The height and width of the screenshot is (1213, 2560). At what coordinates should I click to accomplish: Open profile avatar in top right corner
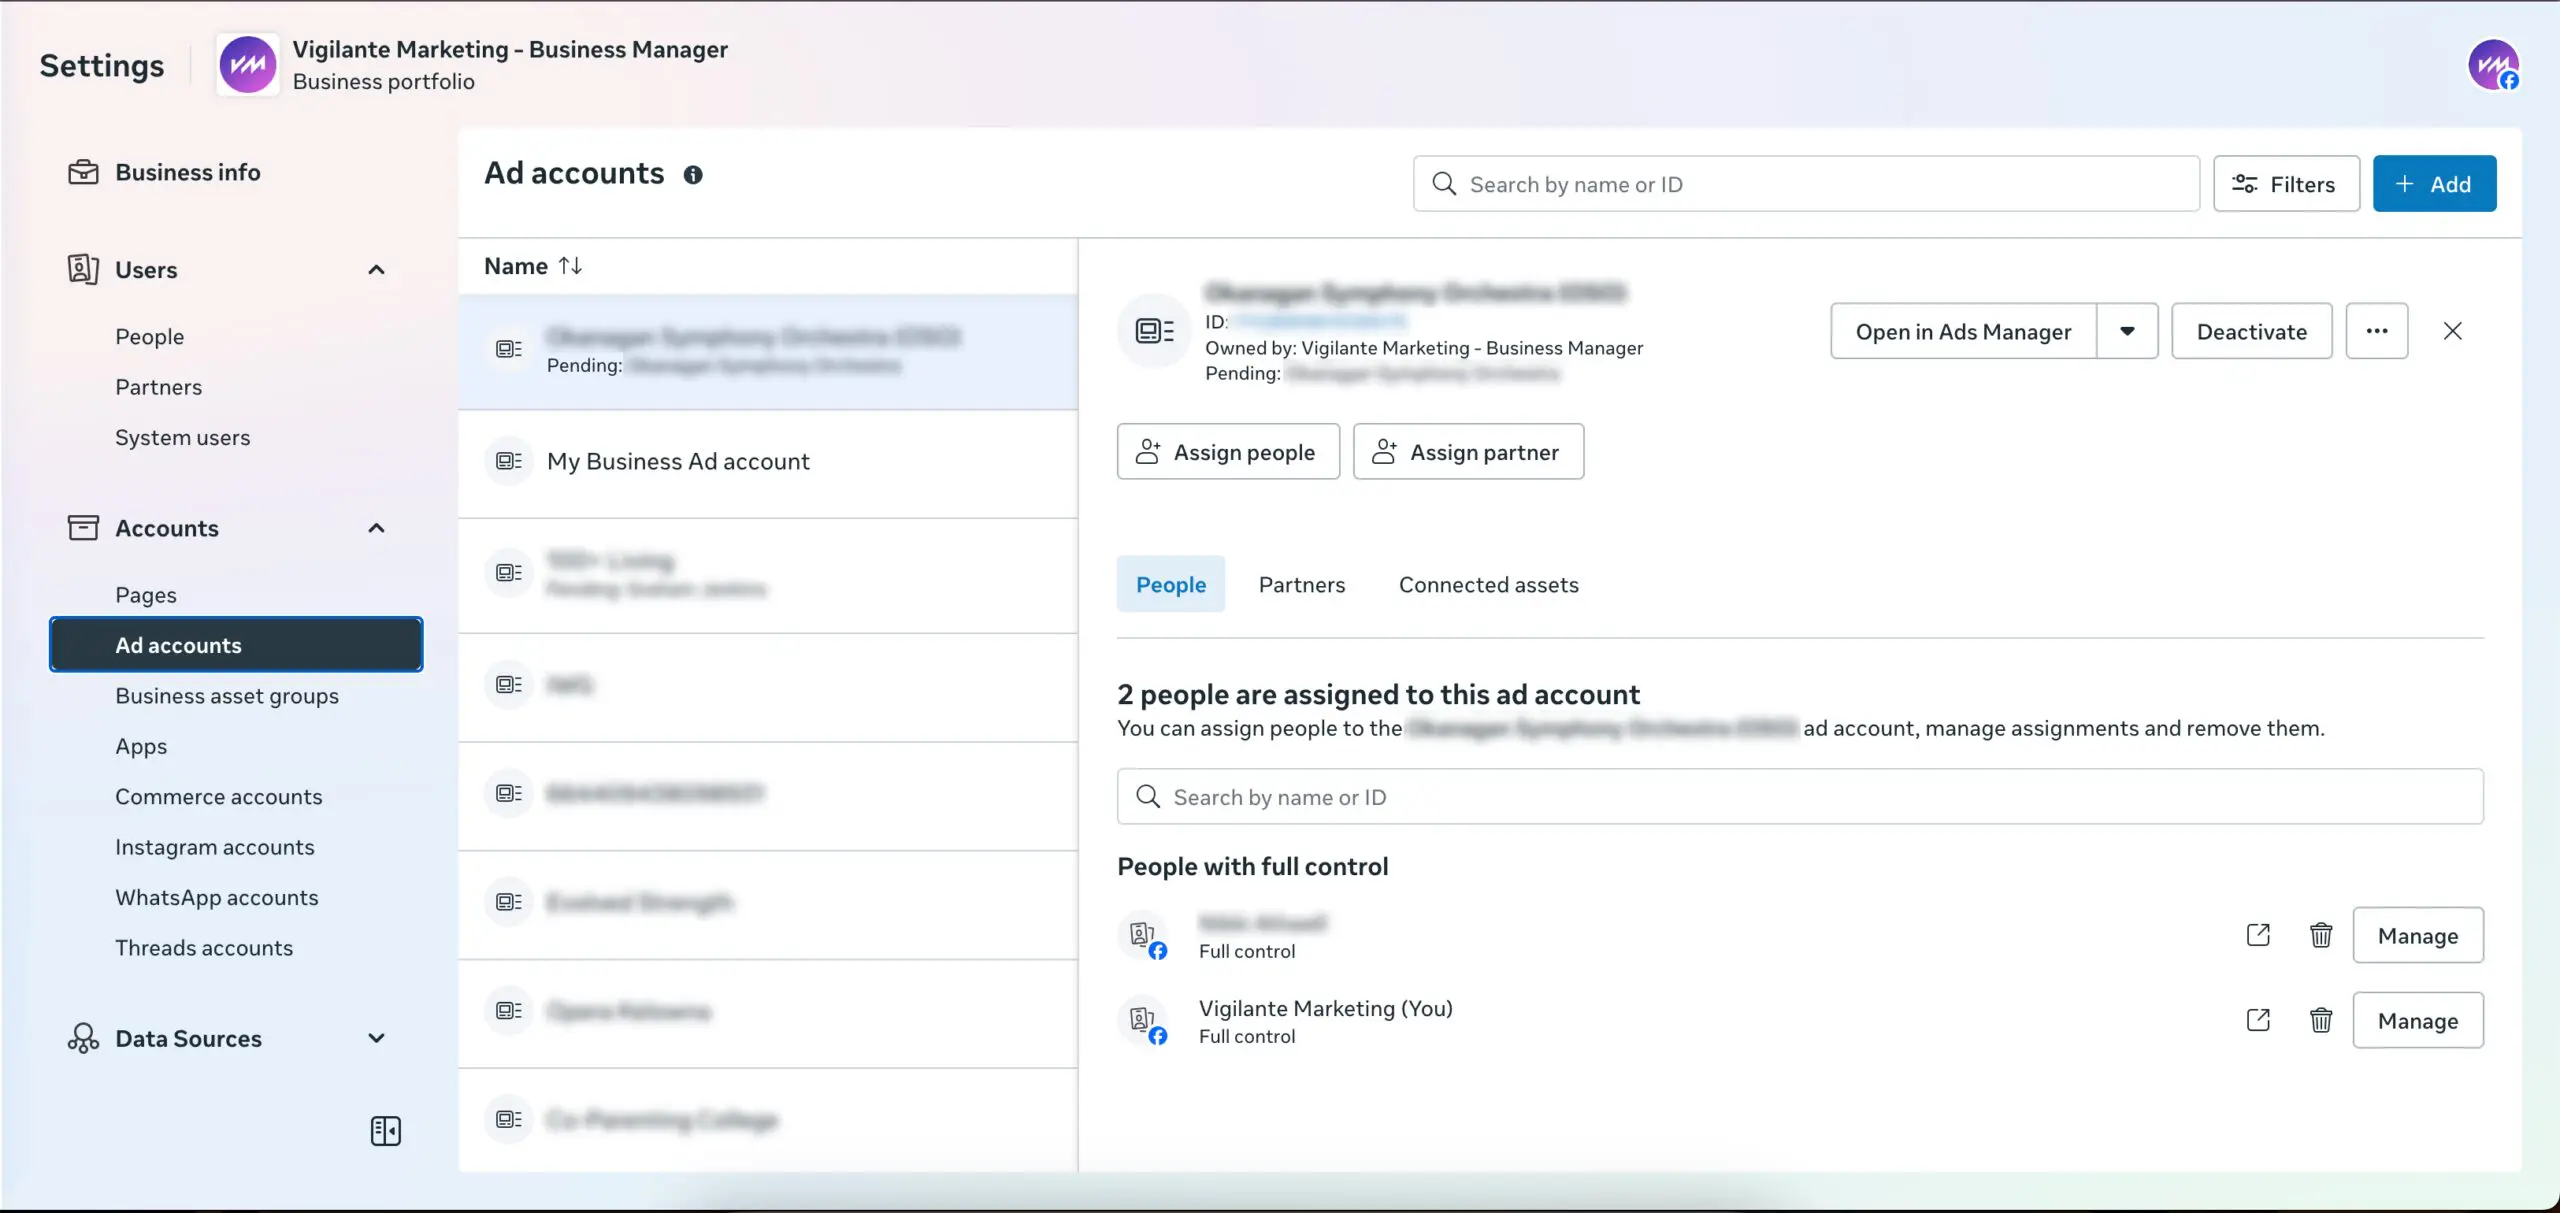tap(2493, 66)
